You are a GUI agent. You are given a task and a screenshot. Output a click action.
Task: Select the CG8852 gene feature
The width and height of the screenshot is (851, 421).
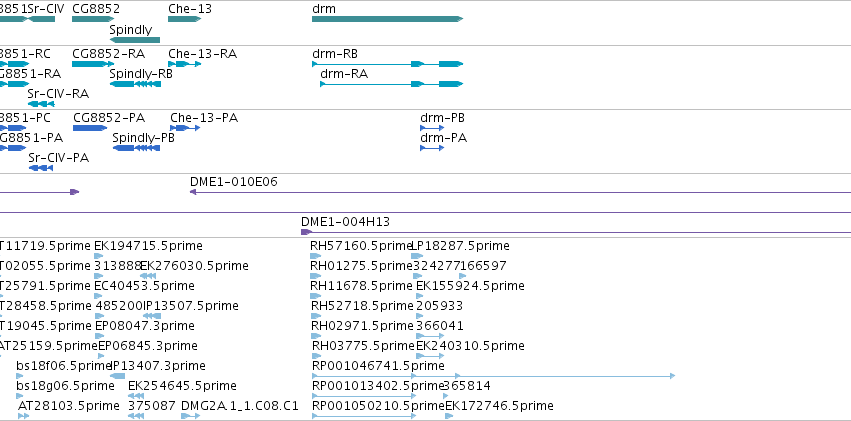point(93,19)
